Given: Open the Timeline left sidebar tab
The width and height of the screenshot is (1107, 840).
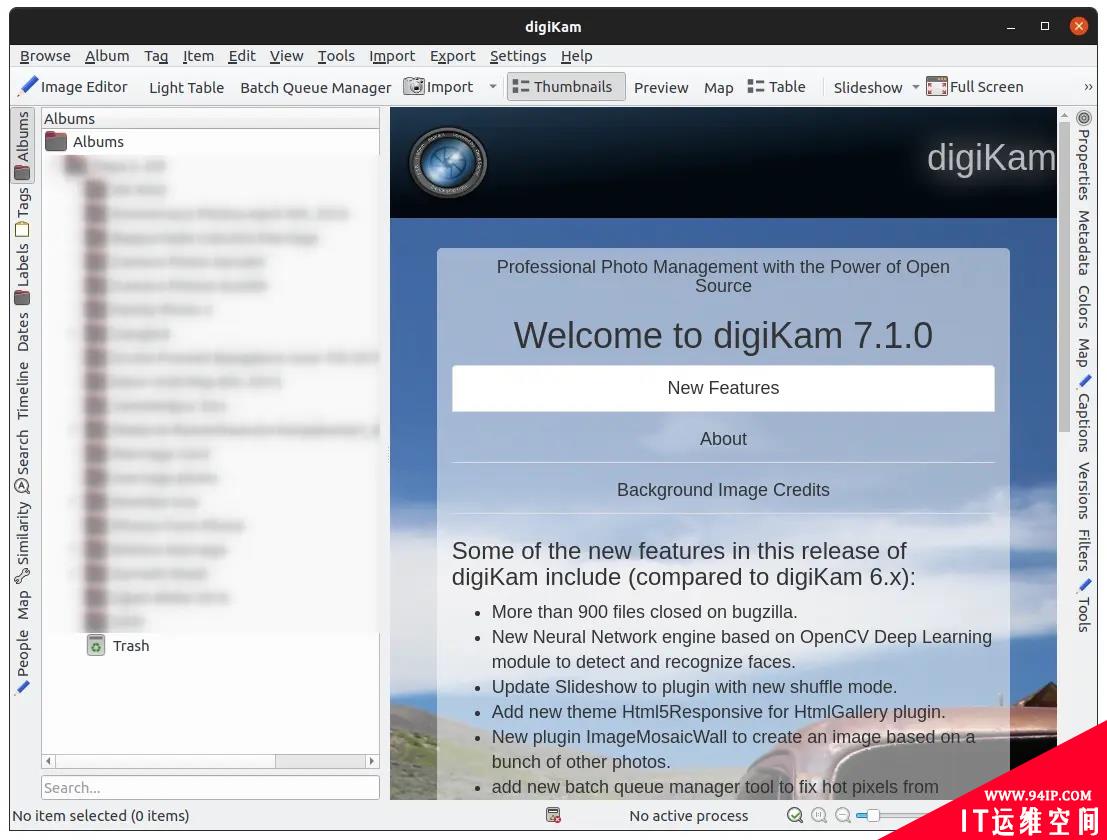Looking at the screenshot, I should click(23, 391).
